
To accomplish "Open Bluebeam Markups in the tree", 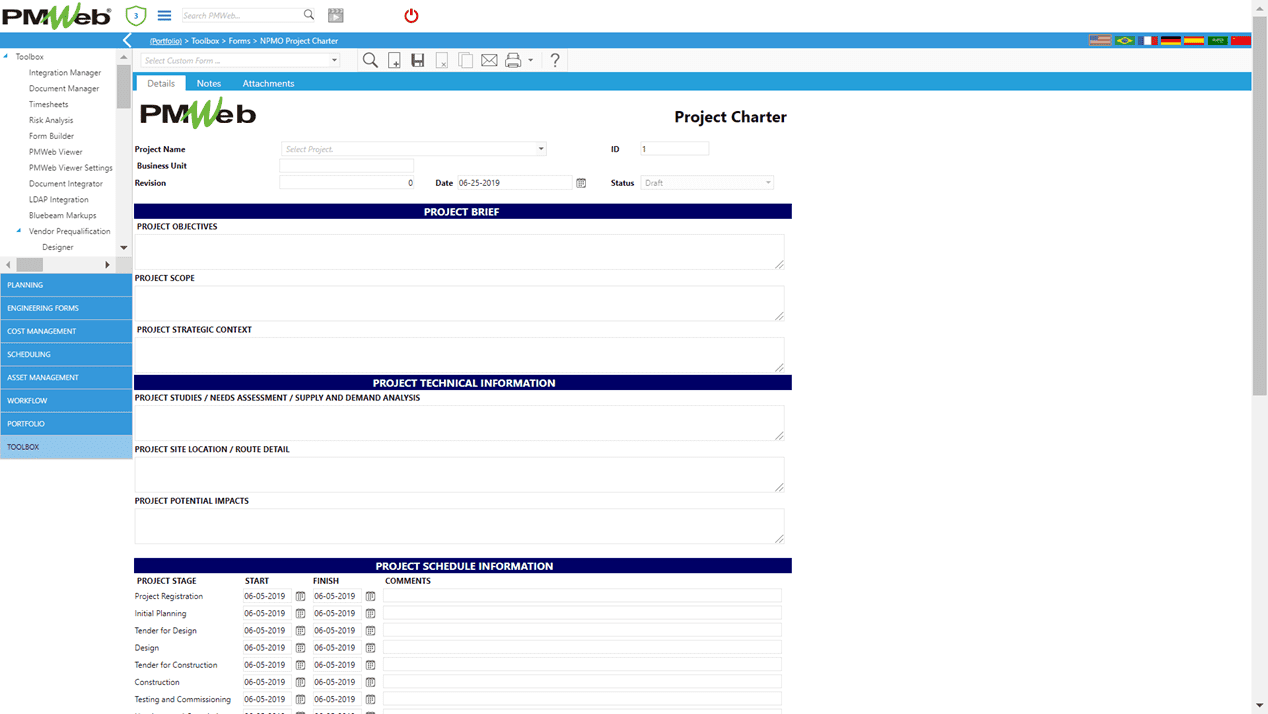I will (63, 215).
